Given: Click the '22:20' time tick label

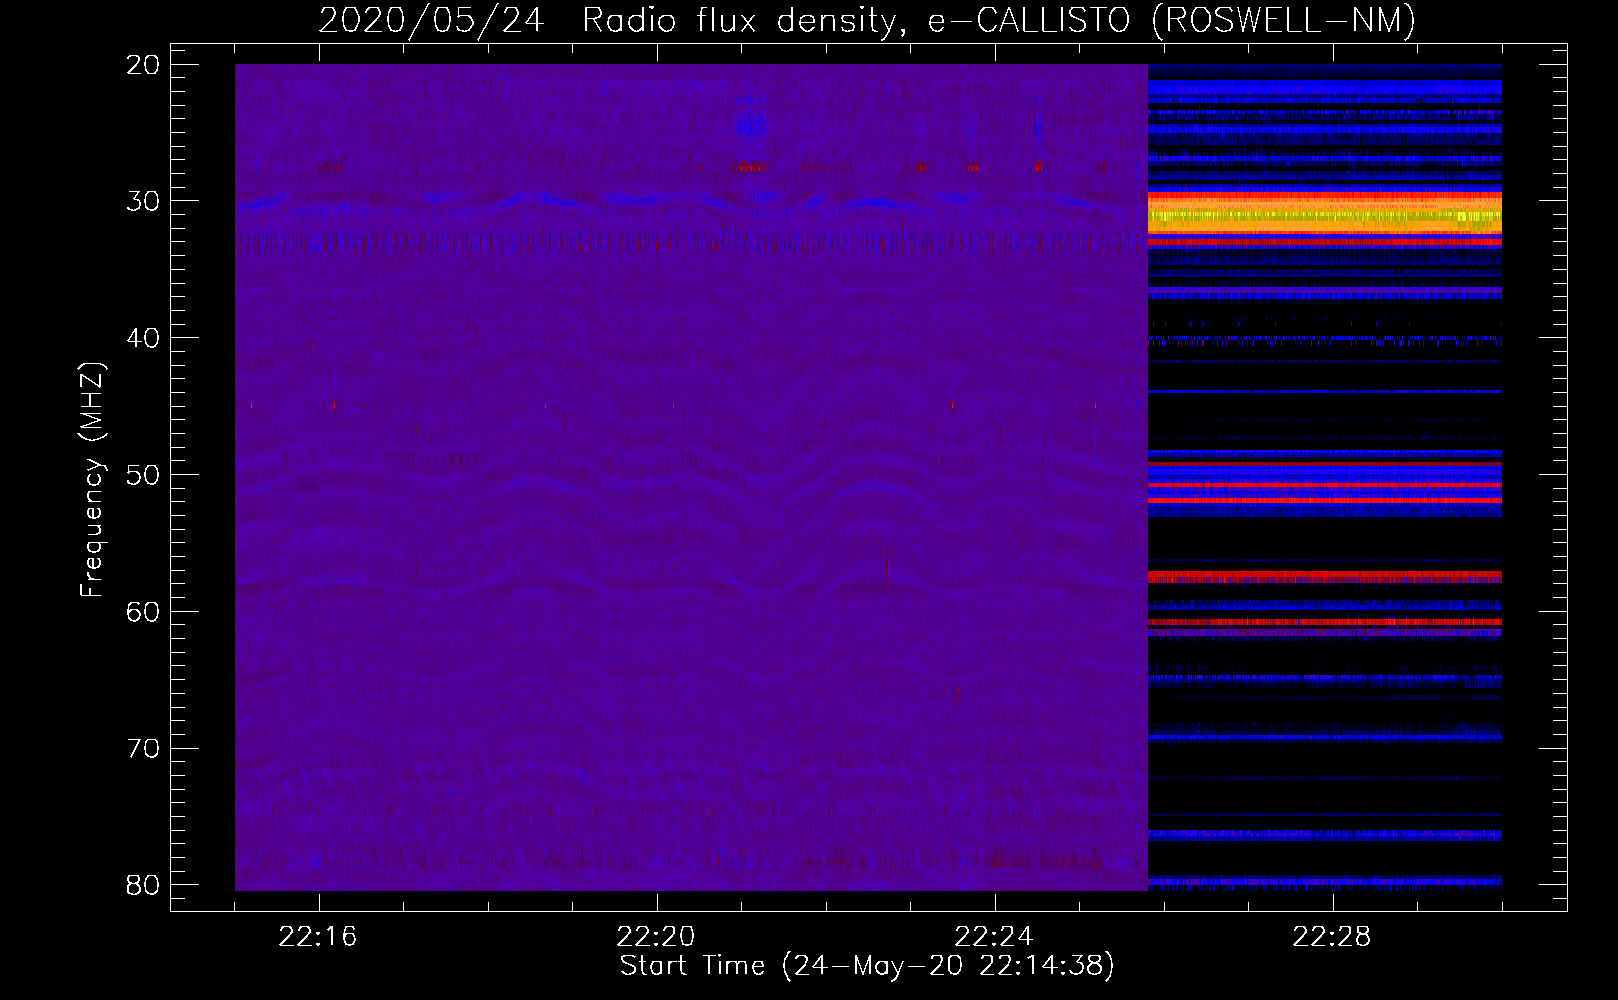Looking at the screenshot, I should click(x=656, y=937).
